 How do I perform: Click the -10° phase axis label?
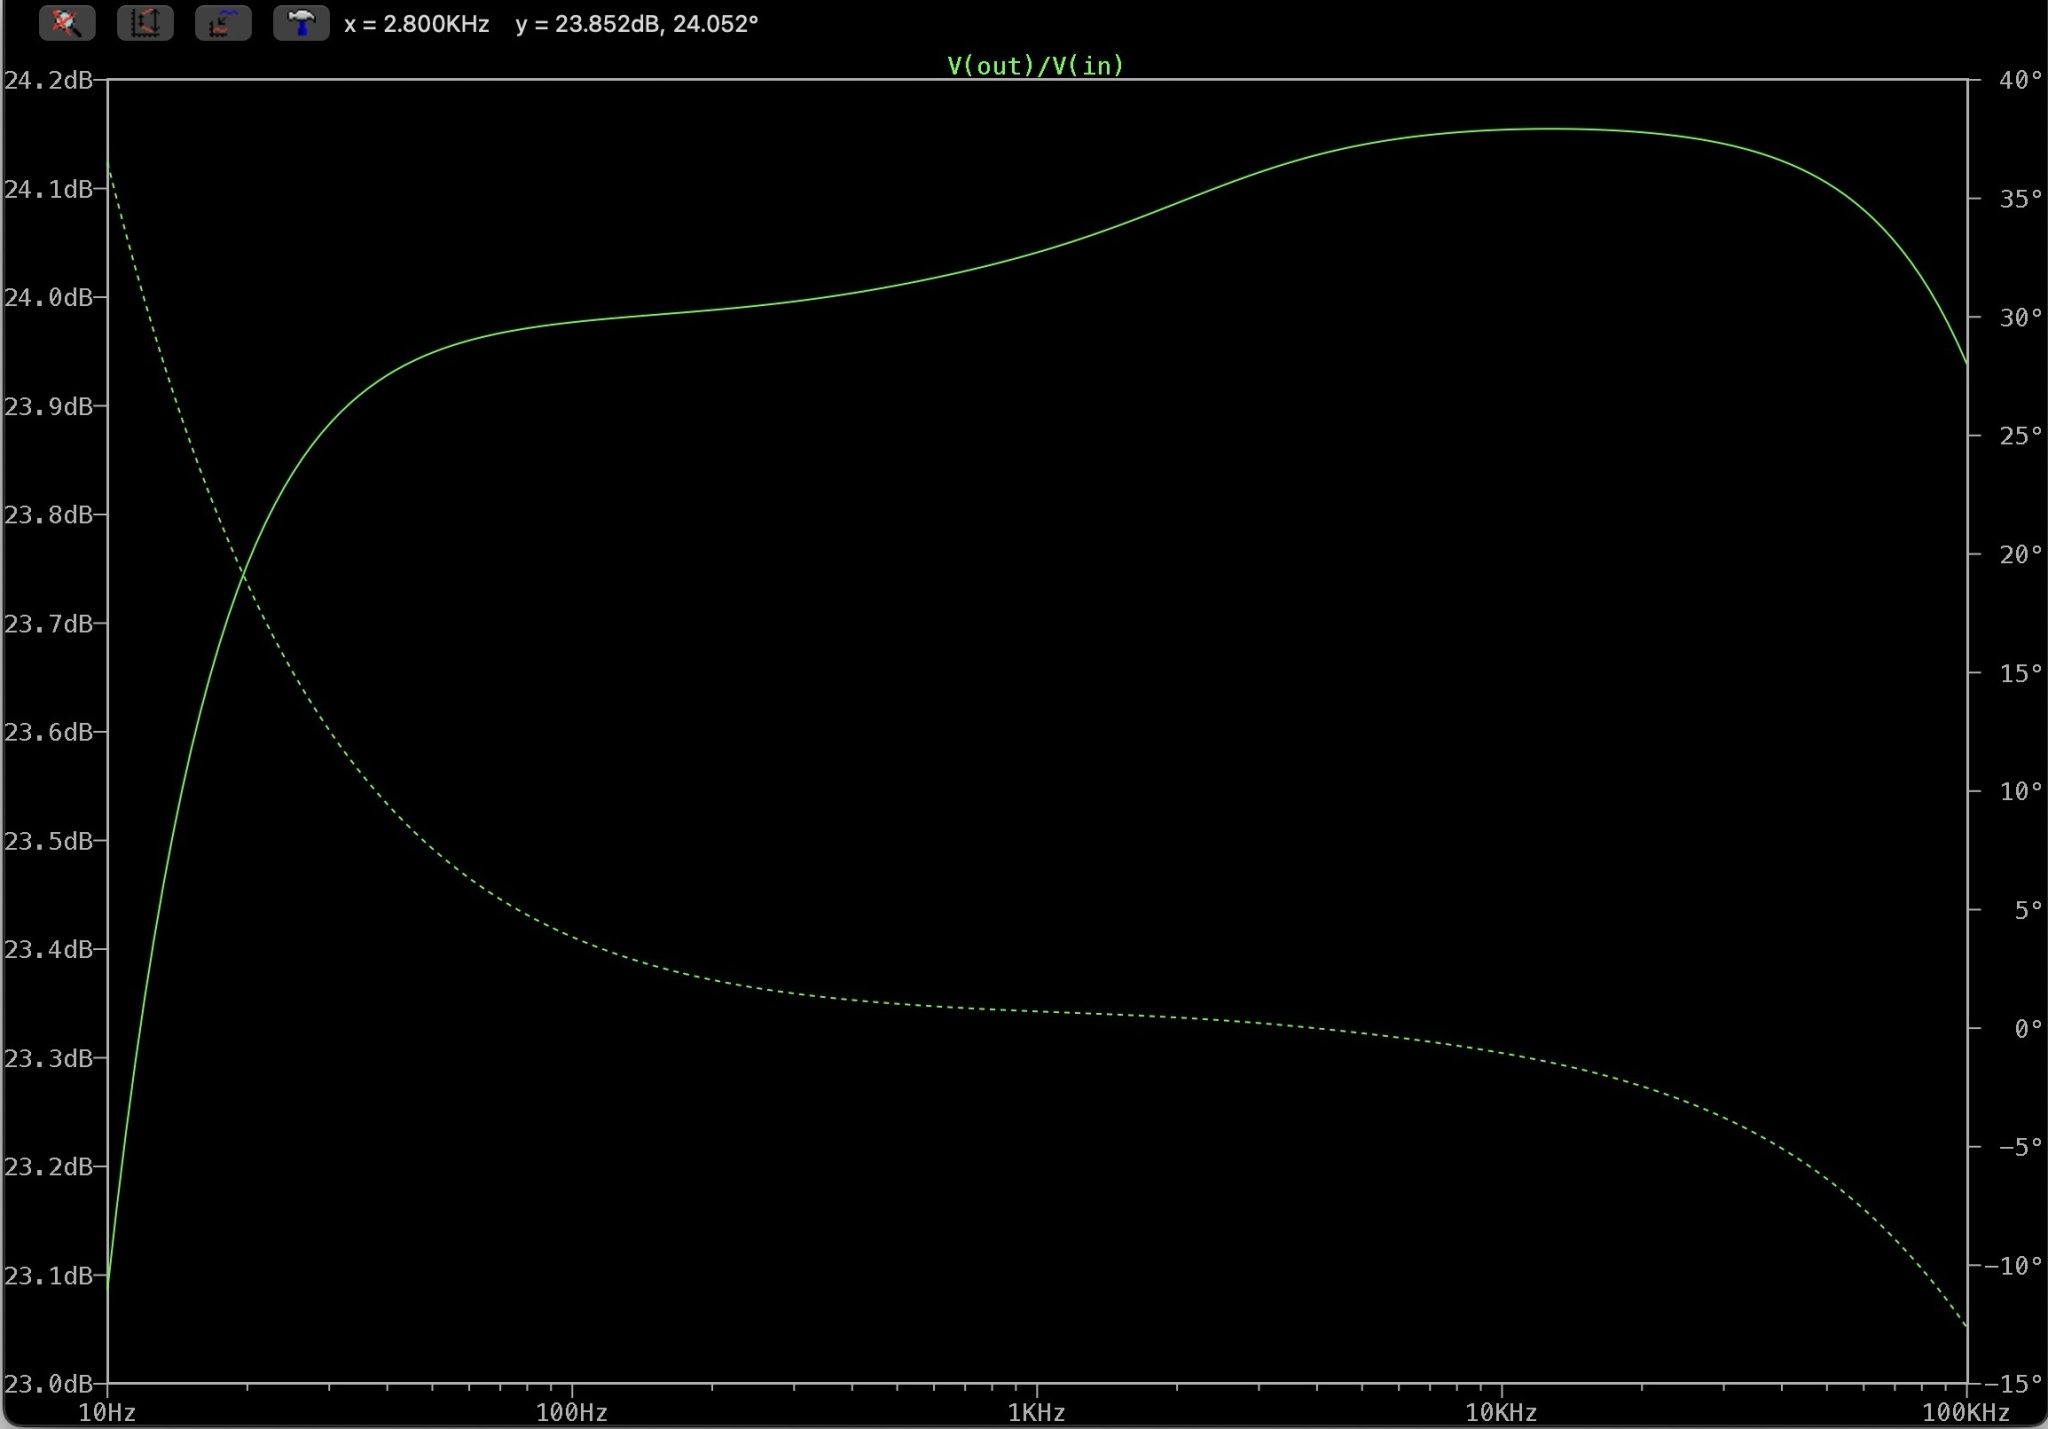click(2013, 1266)
